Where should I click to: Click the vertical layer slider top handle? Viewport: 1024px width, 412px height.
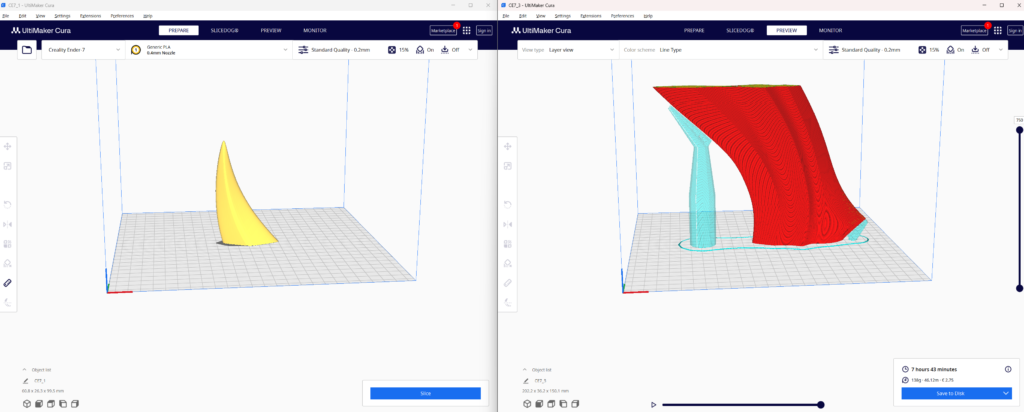tap(1019, 130)
